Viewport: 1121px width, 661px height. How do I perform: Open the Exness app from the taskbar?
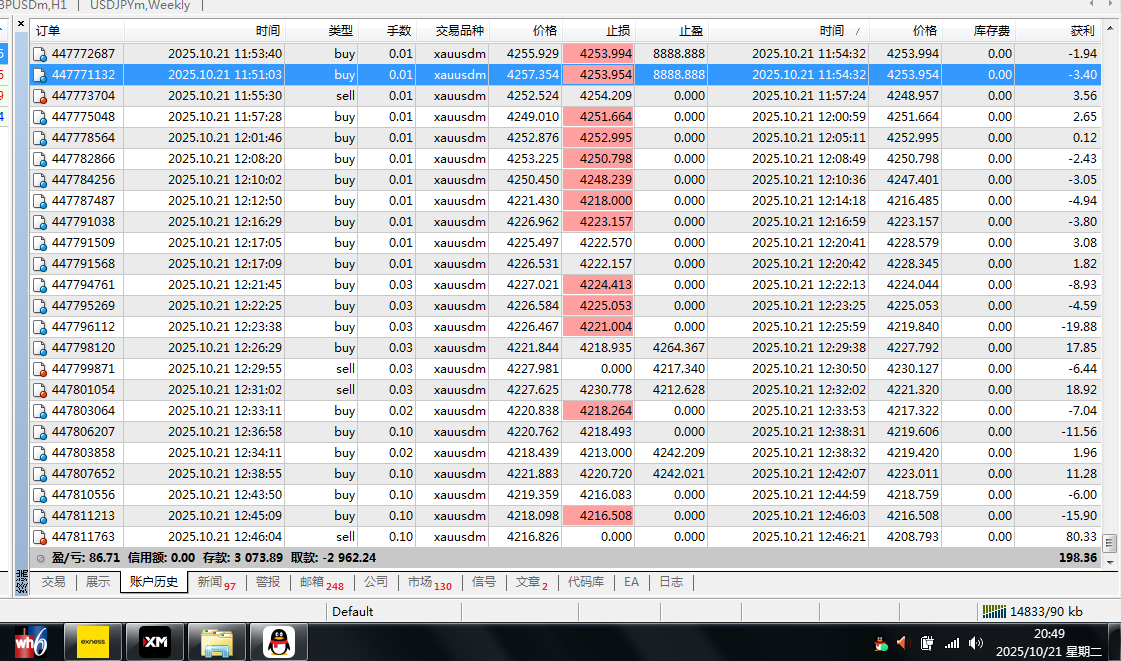(x=93, y=641)
